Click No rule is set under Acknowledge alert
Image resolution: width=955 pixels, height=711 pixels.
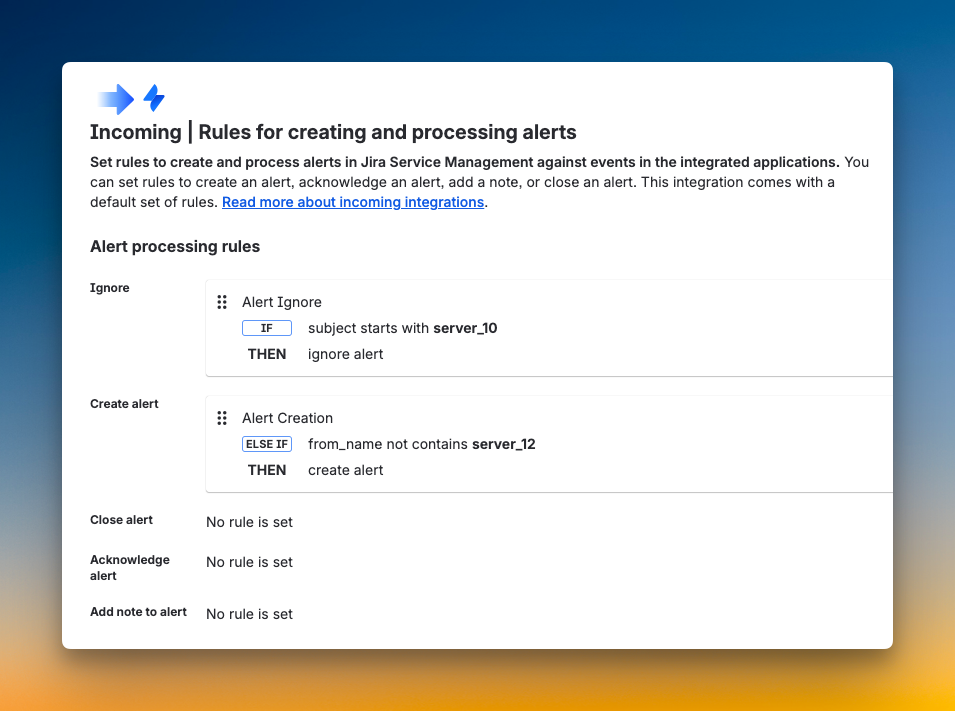[x=249, y=561]
